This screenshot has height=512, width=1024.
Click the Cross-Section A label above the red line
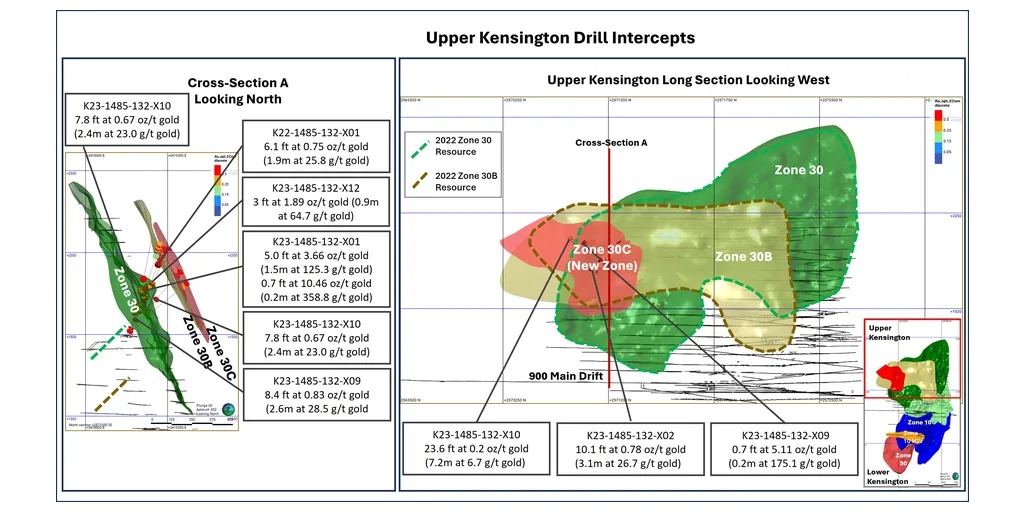(611, 142)
